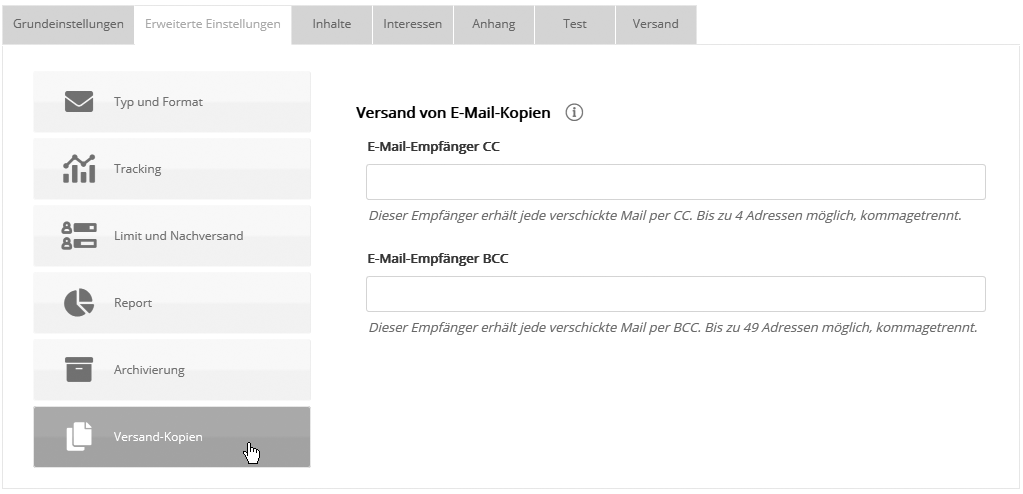Click the copy documents icon for Versand-Kopien
The width and height of the screenshot is (1023, 494).
[x=79, y=437]
